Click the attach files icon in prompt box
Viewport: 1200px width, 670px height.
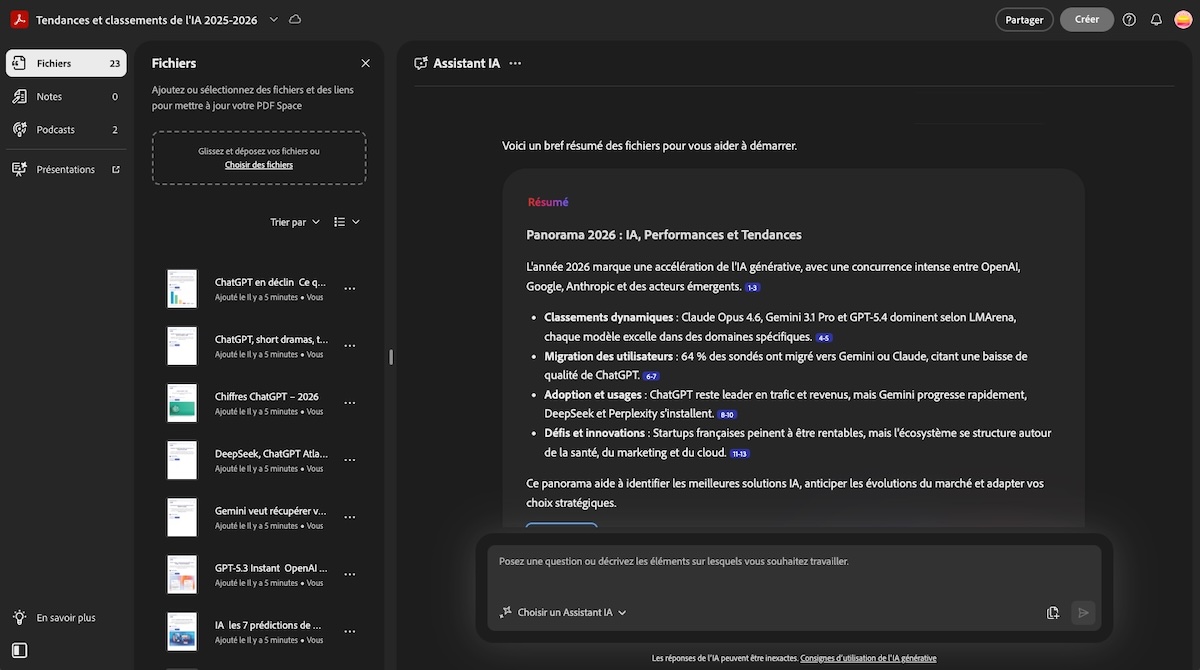1052,613
